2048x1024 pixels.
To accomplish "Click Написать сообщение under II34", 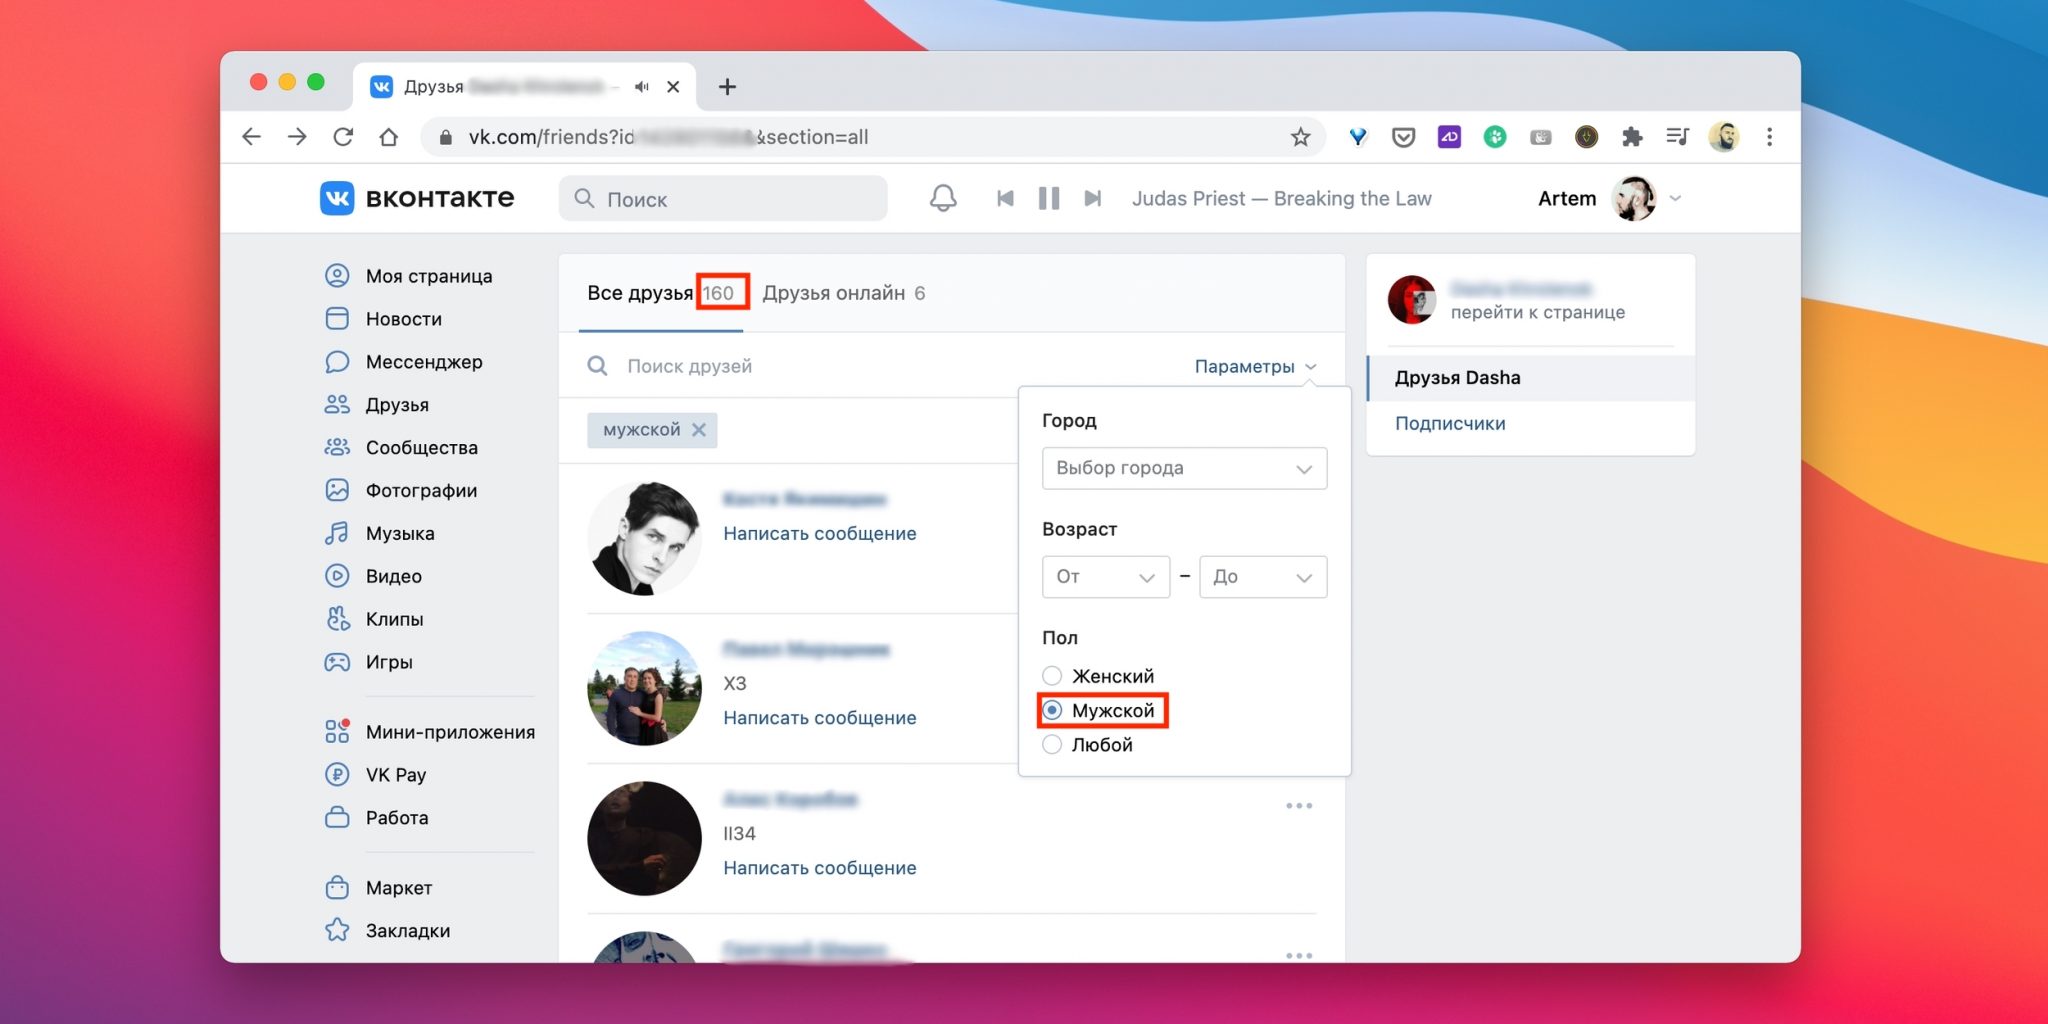I will (x=819, y=867).
